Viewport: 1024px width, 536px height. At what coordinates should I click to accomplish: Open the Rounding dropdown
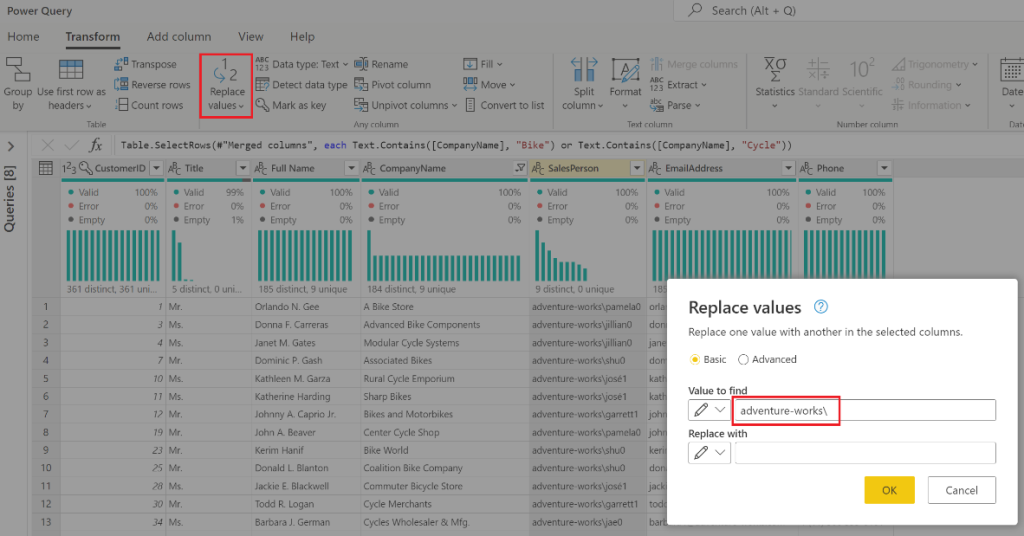coord(927,84)
